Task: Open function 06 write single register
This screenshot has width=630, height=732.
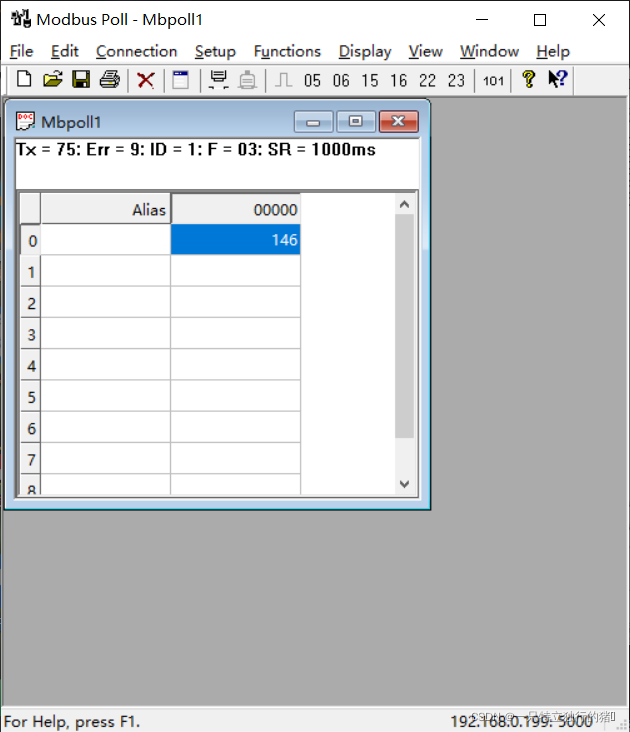Action: click(x=341, y=80)
